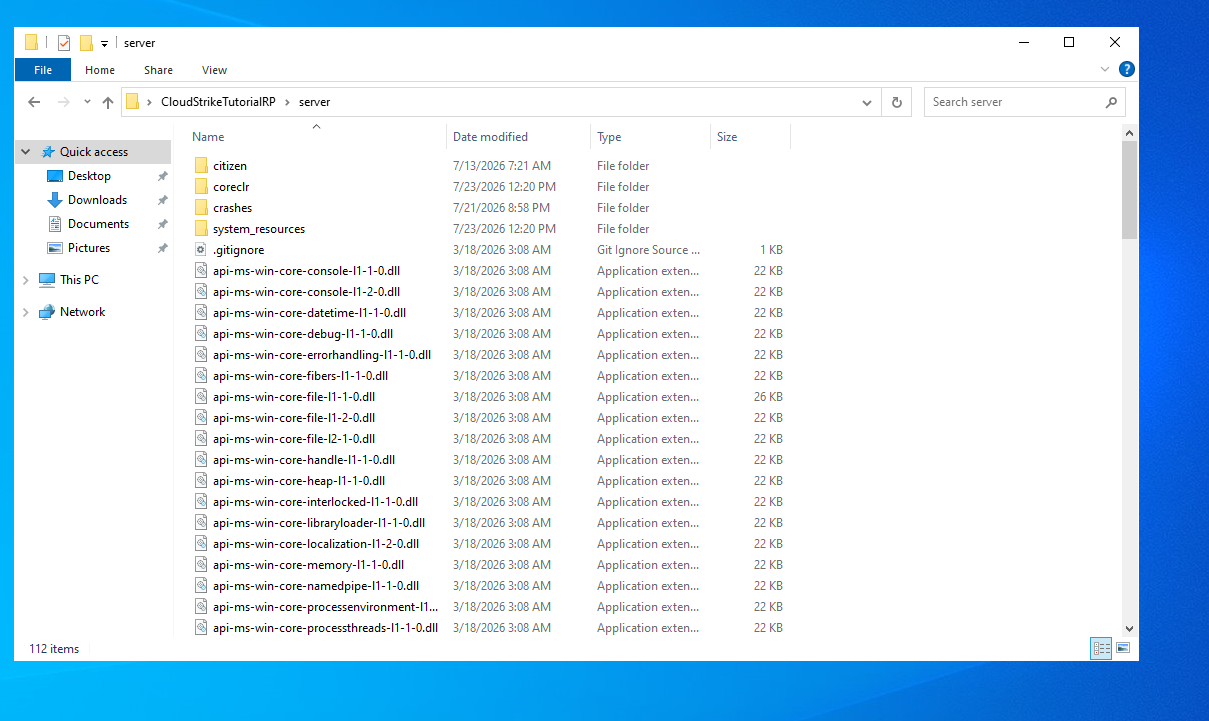
Task: Switch to the Large icons view button
Action: (x=1123, y=648)
